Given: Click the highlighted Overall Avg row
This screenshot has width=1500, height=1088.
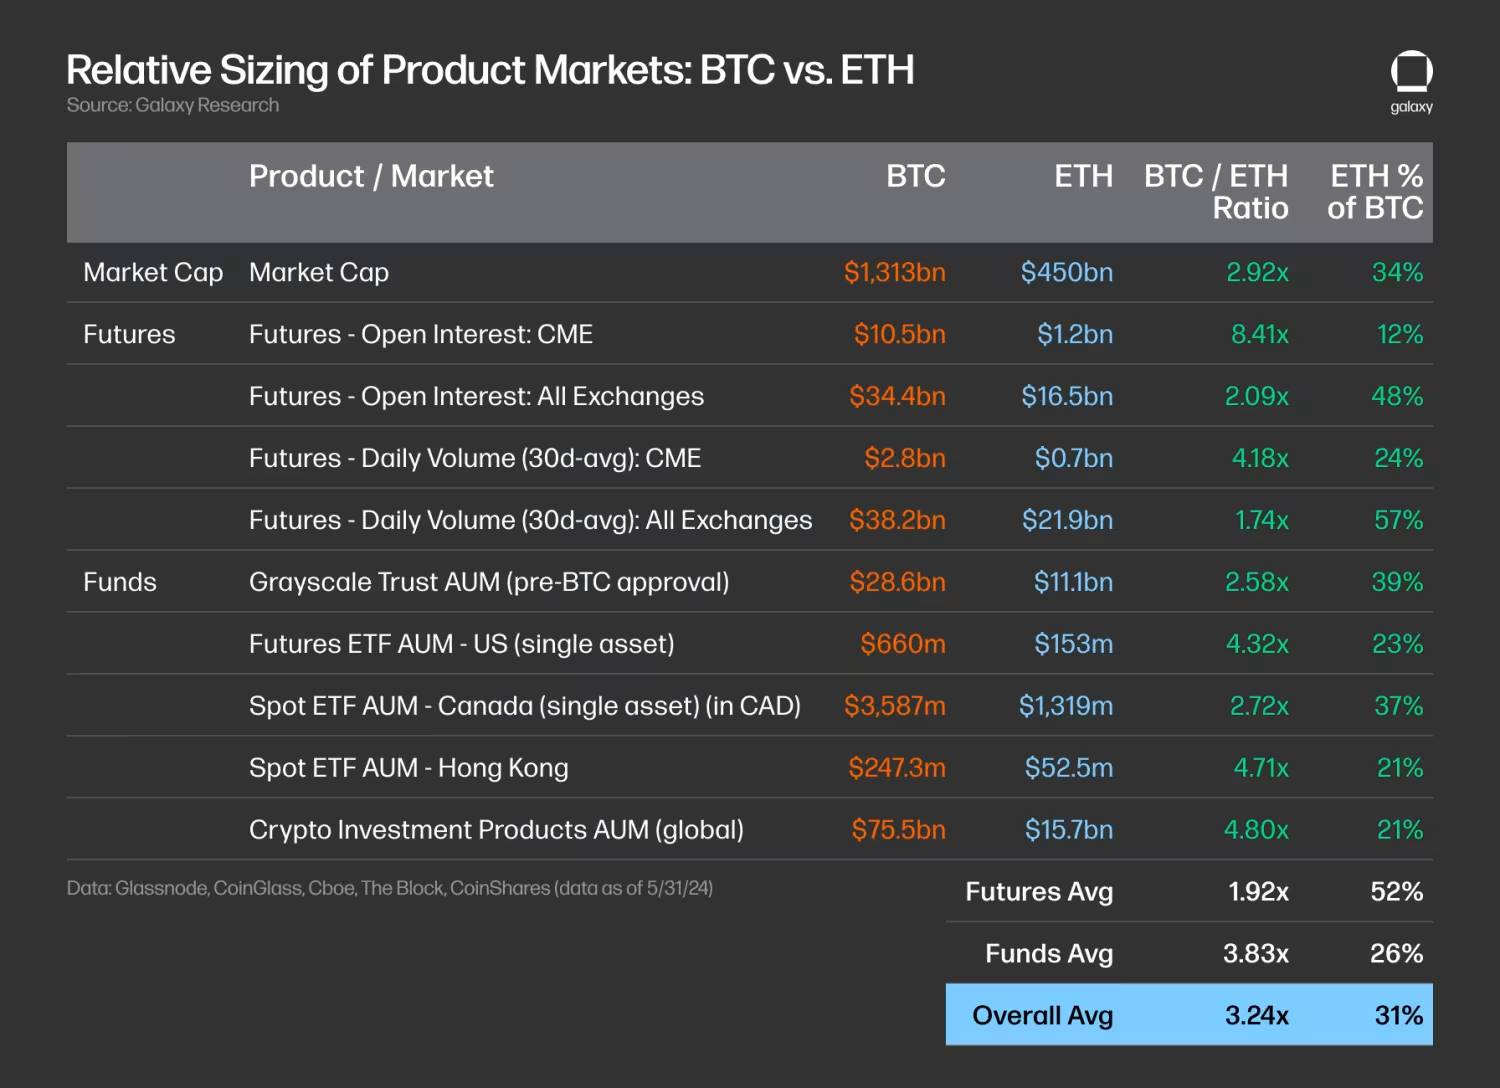Looking at the screenshot, I should pos(1189,1015).
